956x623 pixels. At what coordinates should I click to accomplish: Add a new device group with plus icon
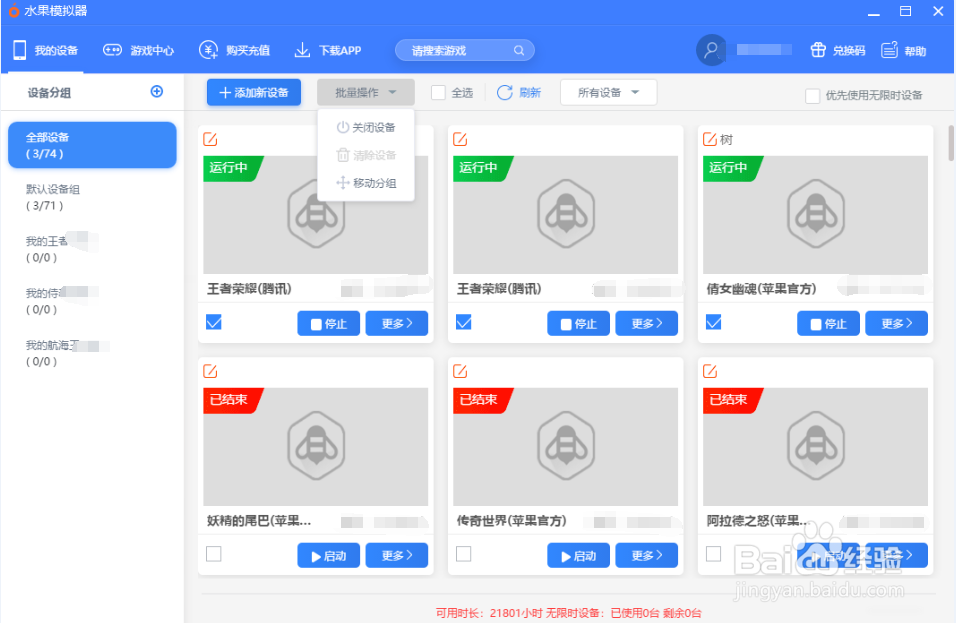pos(157,91)
